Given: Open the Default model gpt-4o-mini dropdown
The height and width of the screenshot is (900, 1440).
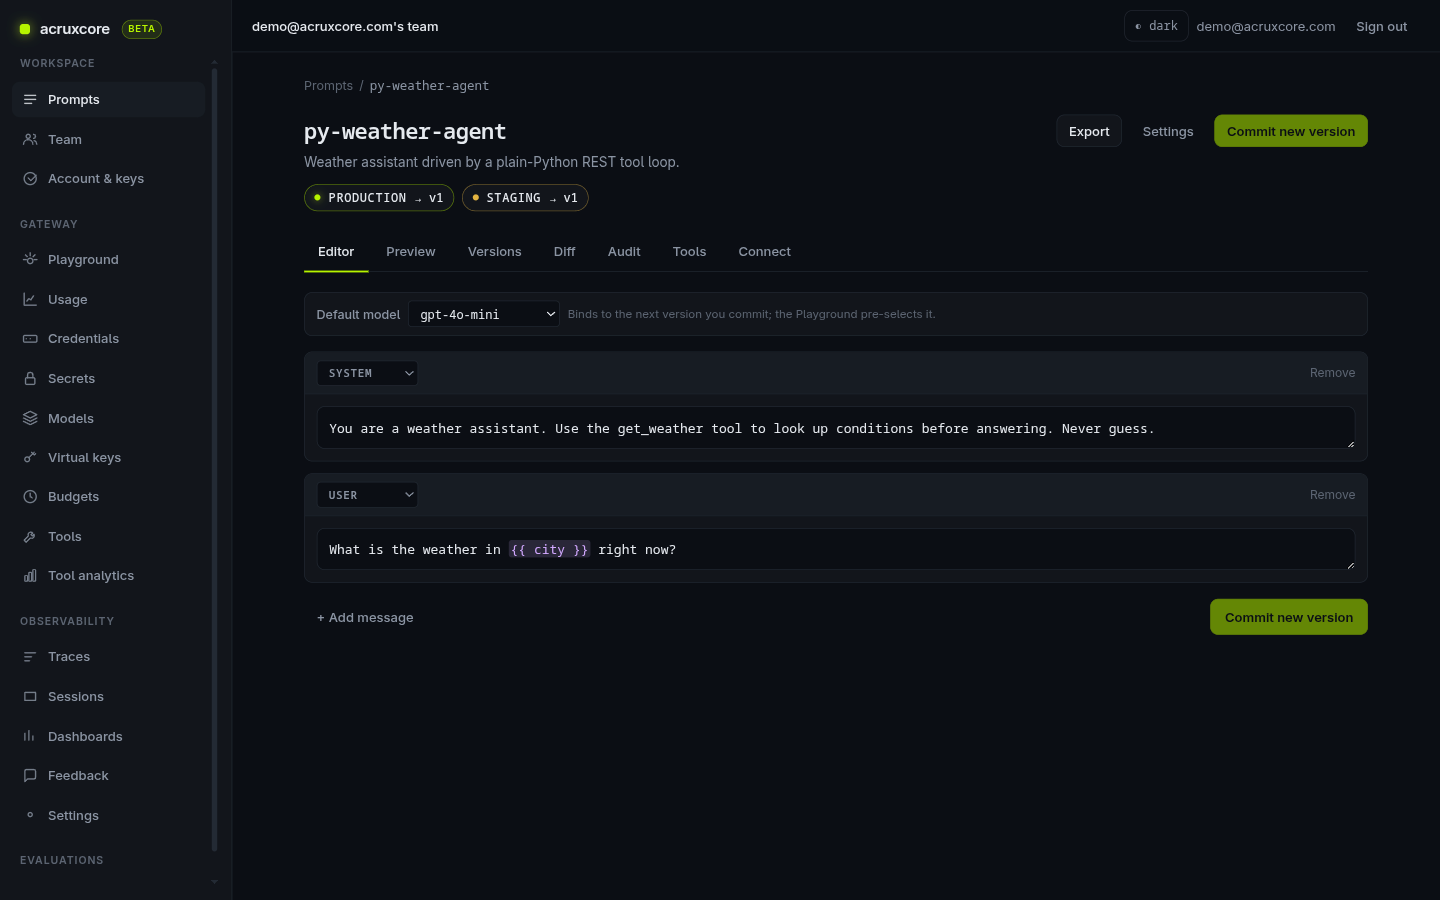Looking at the screenshot, I should (x=484, y=314).
